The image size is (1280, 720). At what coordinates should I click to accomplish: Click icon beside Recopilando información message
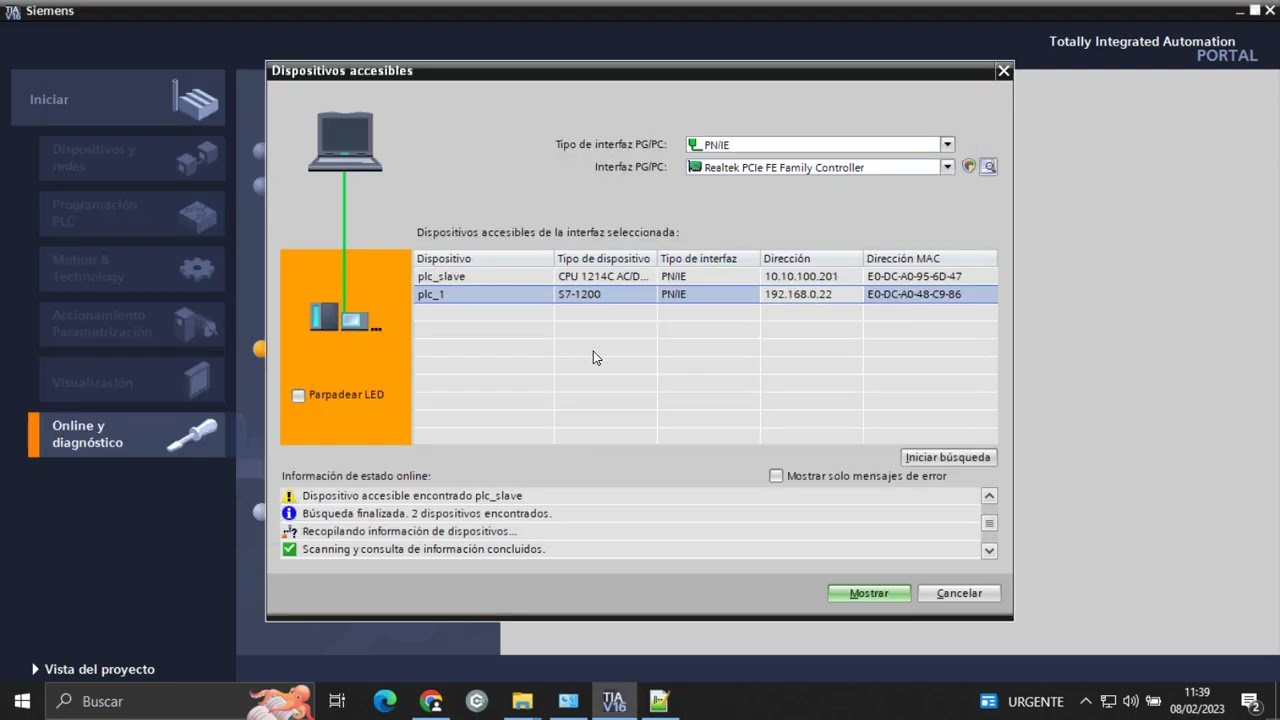click(x=289, y=531)
